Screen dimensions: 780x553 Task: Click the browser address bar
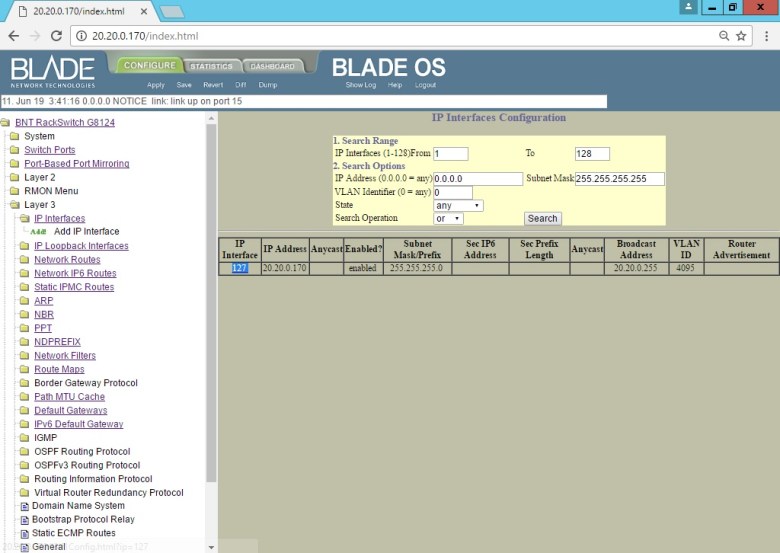(398, 36)
